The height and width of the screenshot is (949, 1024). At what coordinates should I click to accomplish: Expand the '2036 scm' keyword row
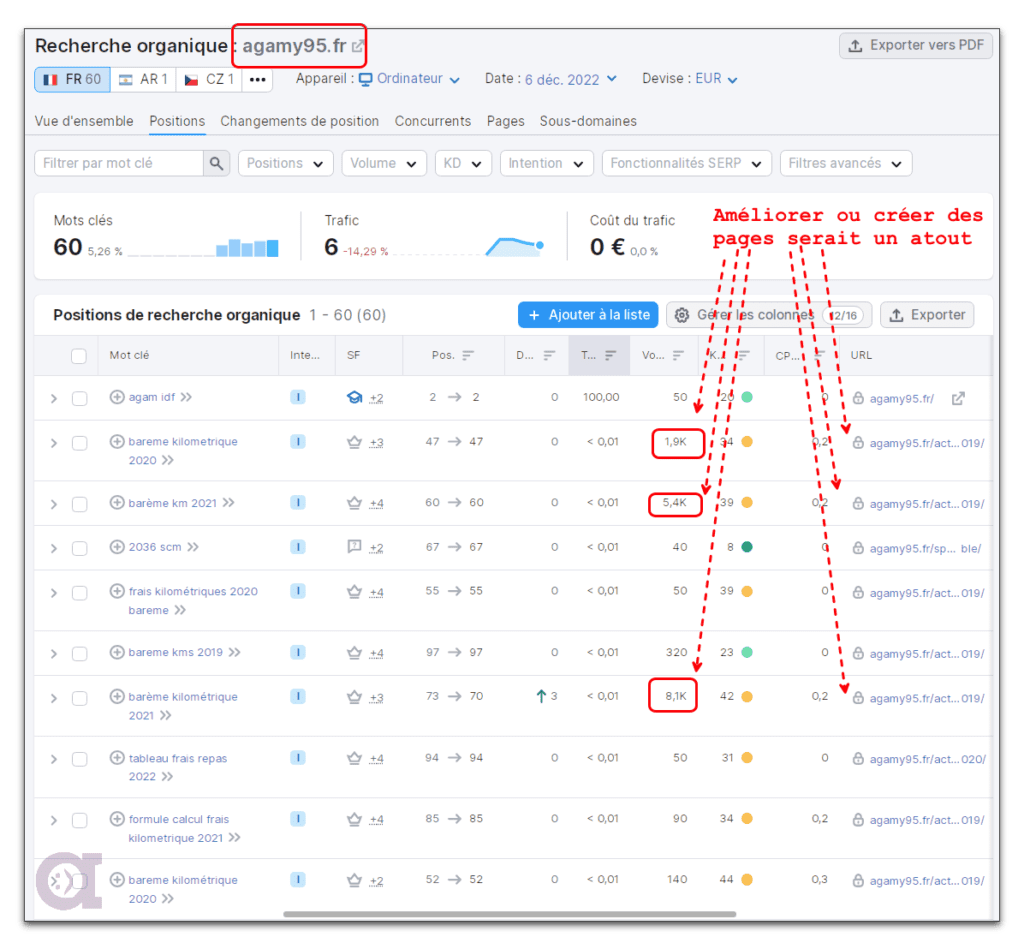pyautogui.click(x=54, y=548)
